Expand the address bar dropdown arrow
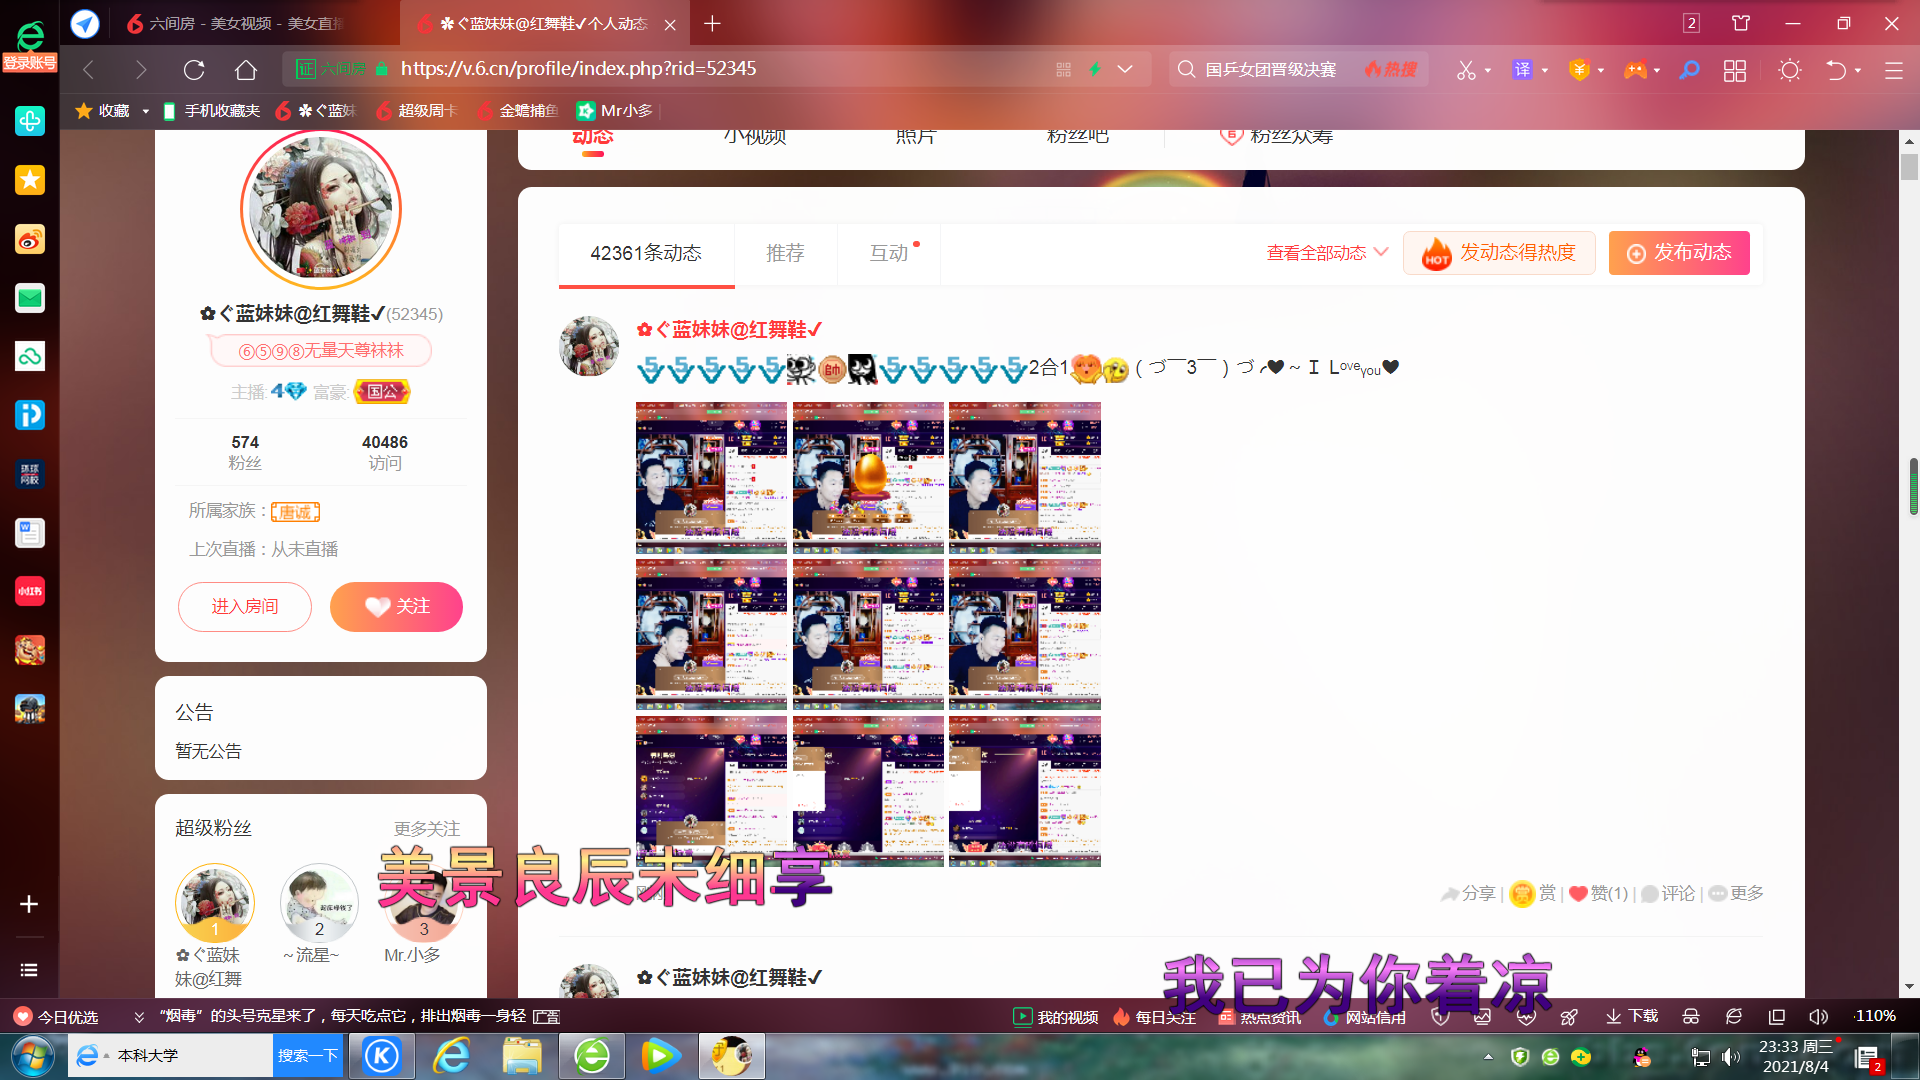Image resolution: width=1920 pixels, height=1080 pixels. pos(1125,70)
